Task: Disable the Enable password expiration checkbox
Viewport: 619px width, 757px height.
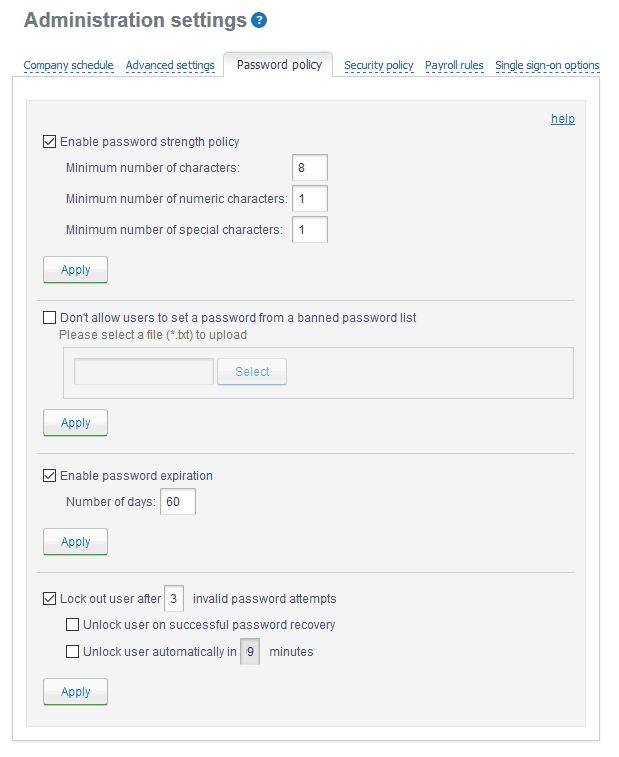Action: coord(49,476)
